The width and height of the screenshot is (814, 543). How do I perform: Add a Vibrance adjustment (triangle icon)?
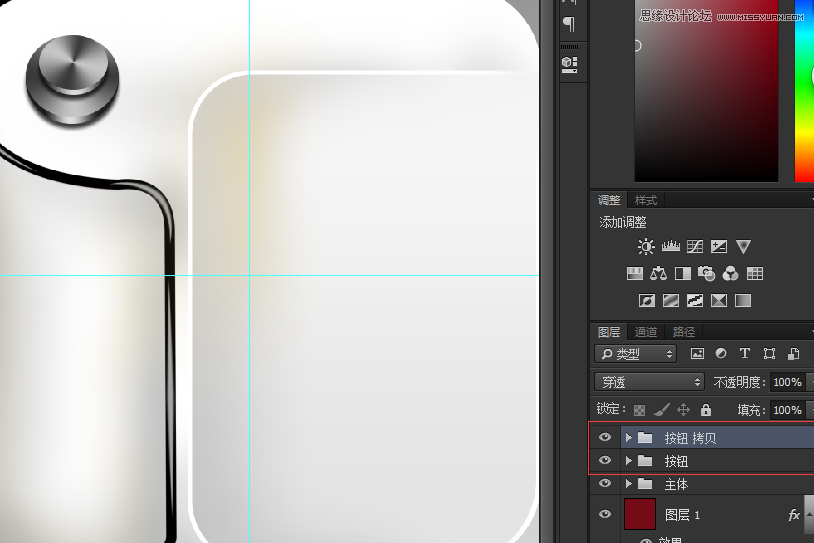pos(743,247)
